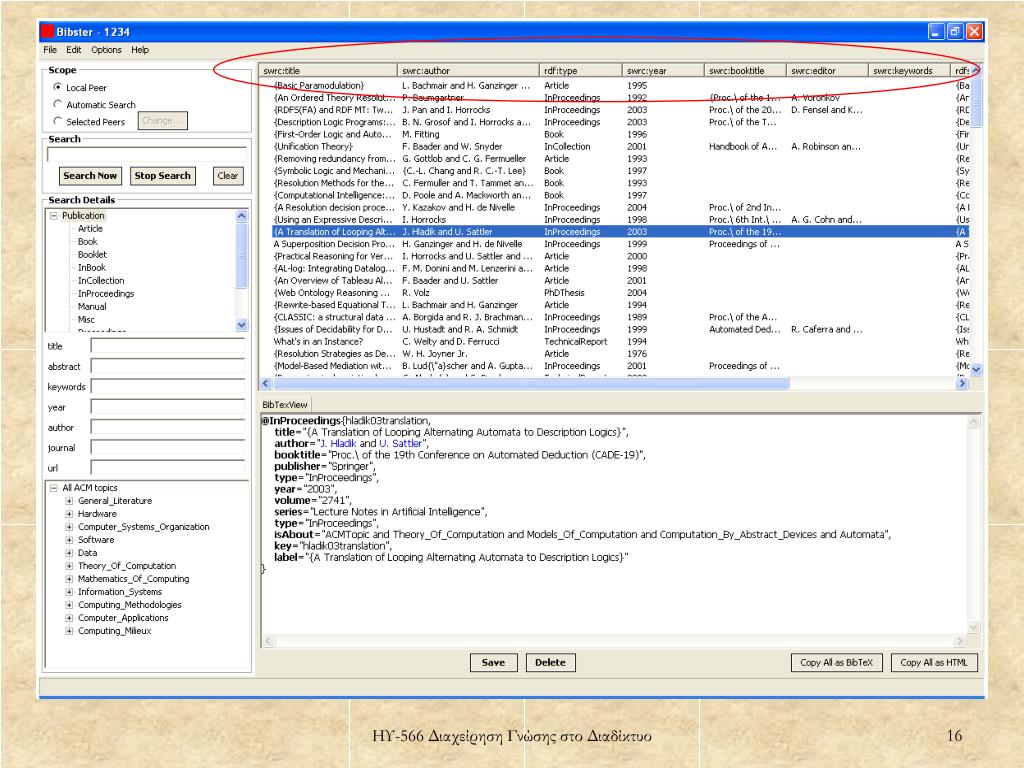Select Book in the Publication tree
The width and height of the screenshot is (1024, 768).
click(x=88, y=242)
